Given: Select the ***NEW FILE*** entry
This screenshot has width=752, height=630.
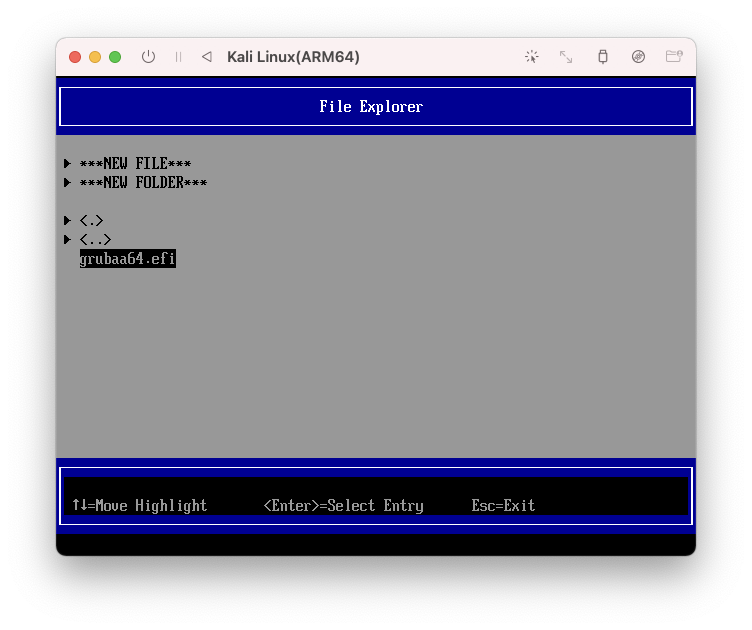Looking at the screenshot, I should pyautogui.click(x=135, y=163).
